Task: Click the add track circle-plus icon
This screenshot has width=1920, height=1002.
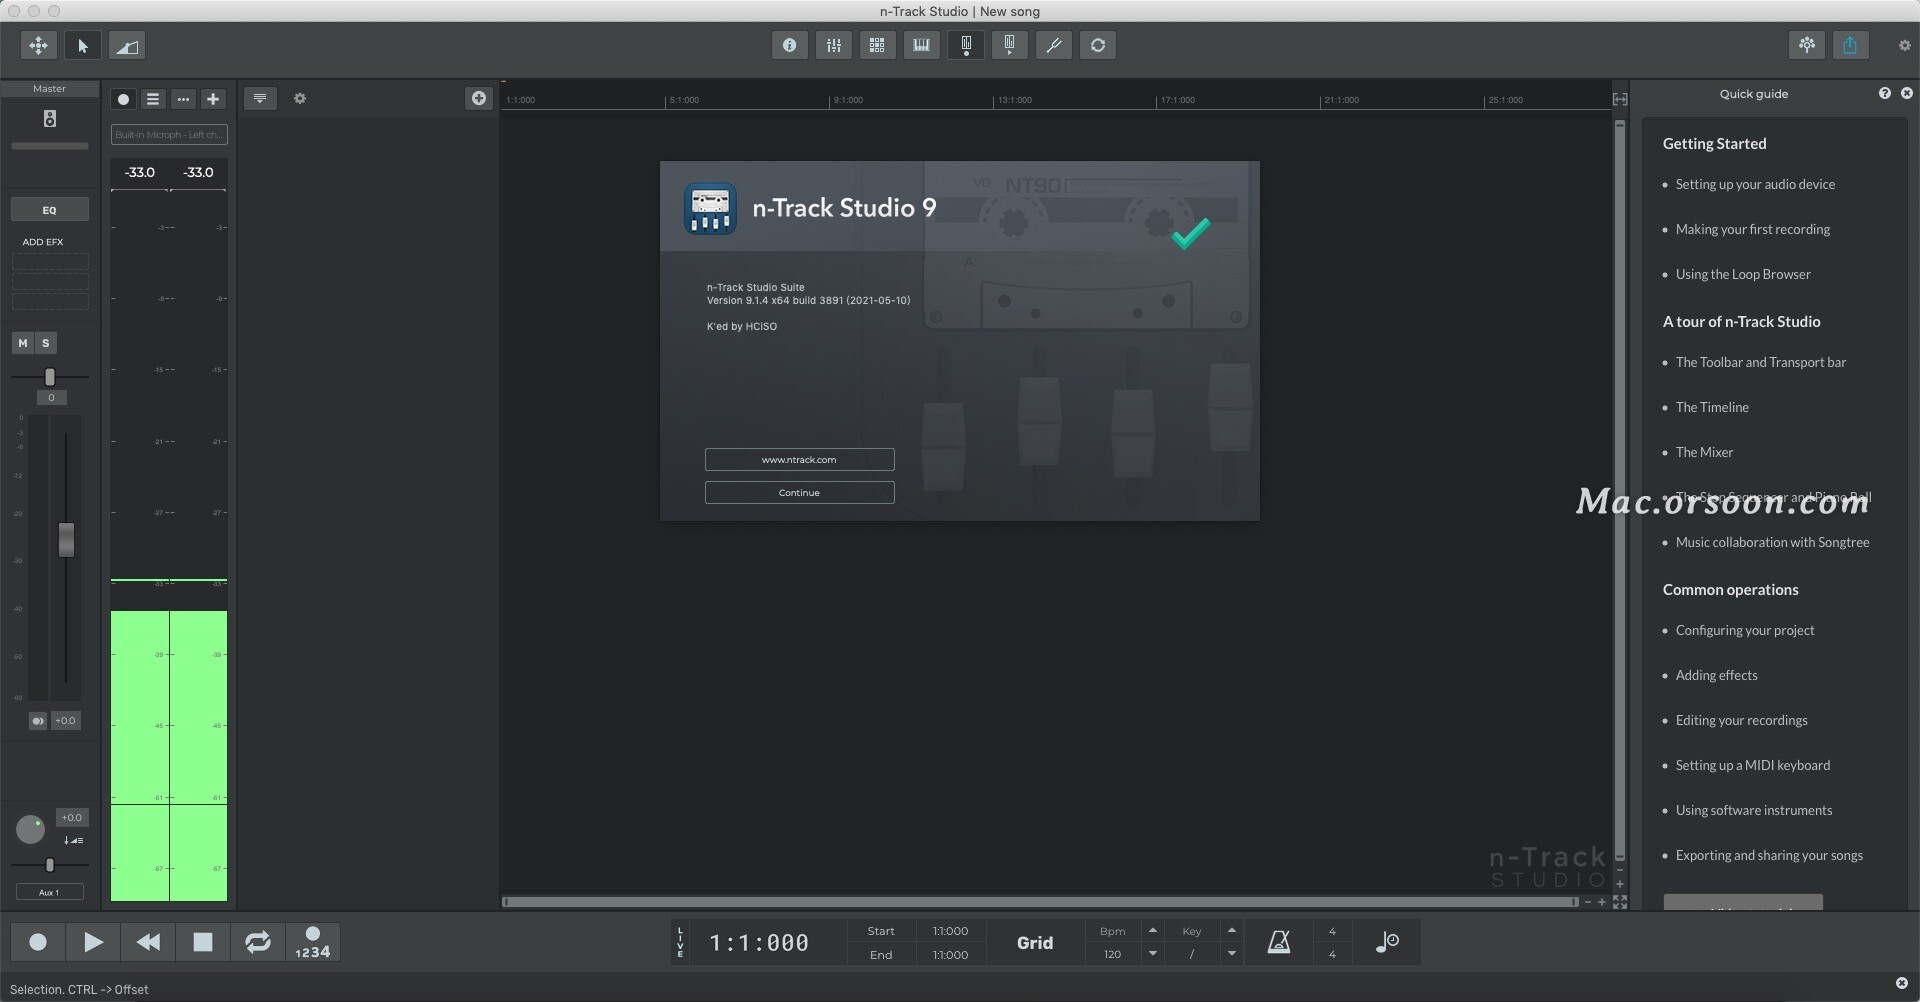Action: pyautogui.click(x=479, y=98)
